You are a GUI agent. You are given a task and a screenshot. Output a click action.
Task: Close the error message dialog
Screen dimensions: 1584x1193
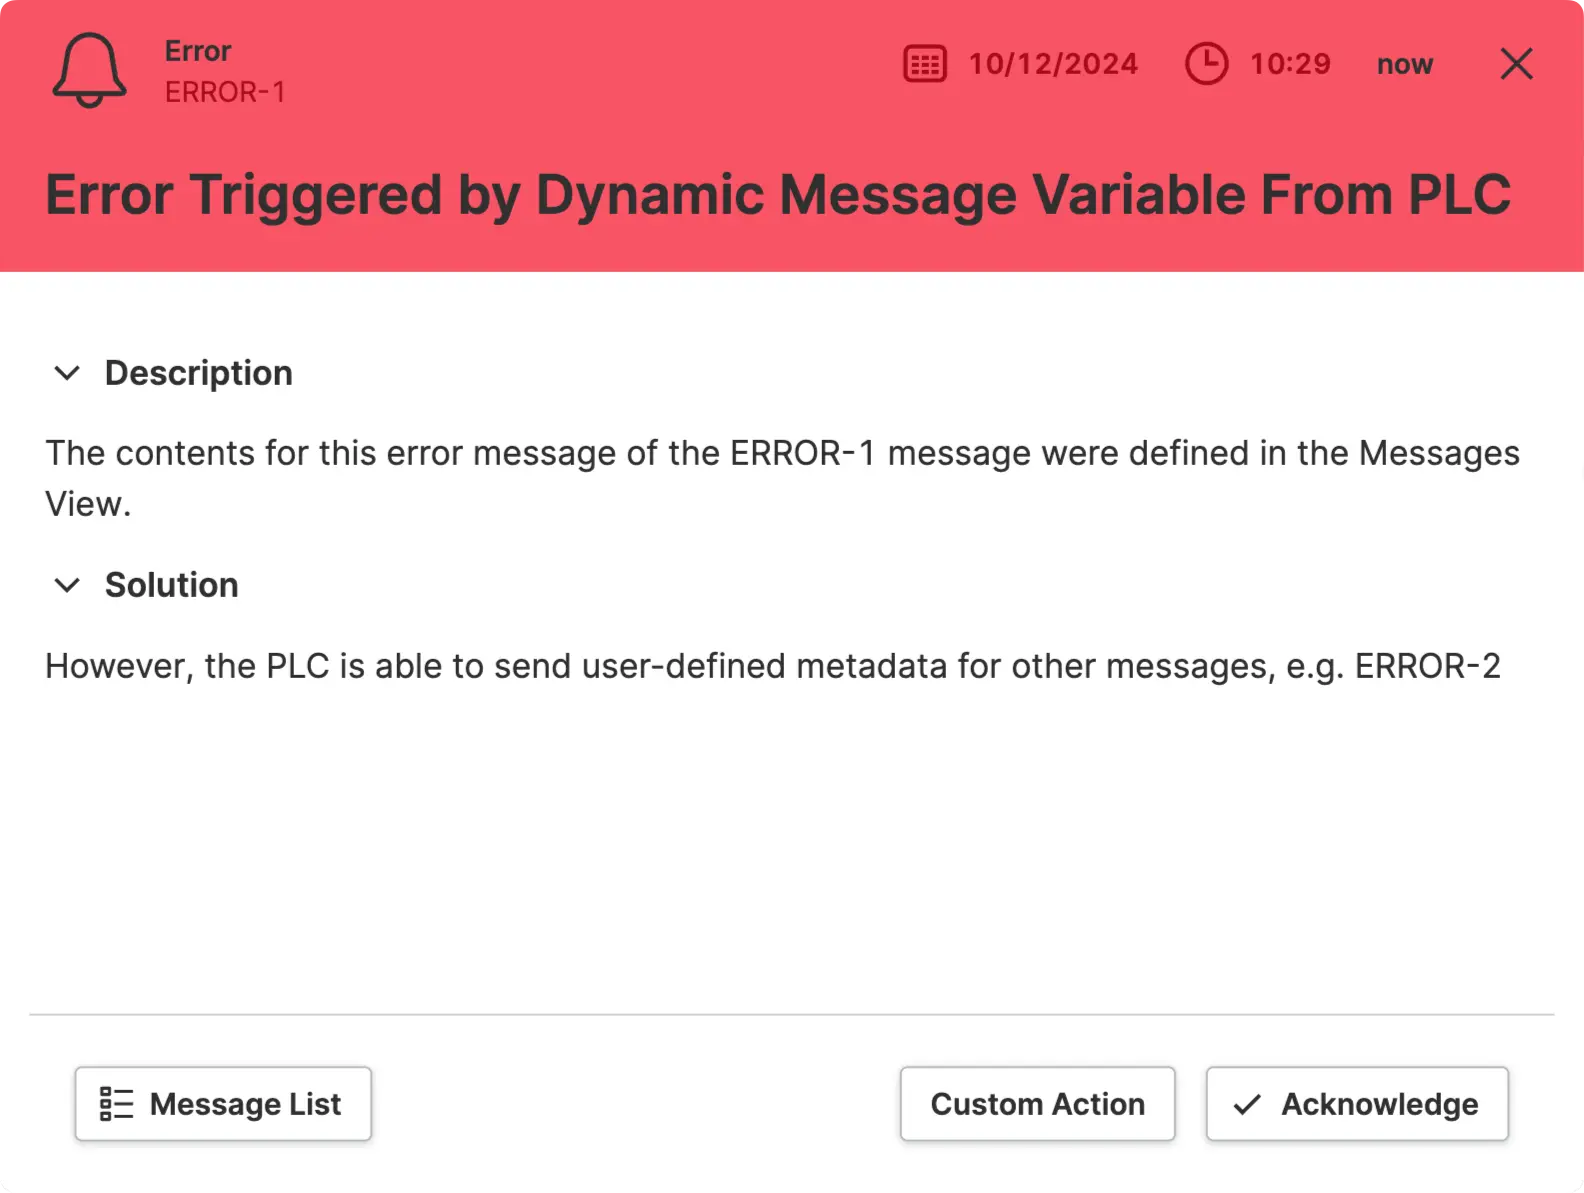coord(1516,64)
